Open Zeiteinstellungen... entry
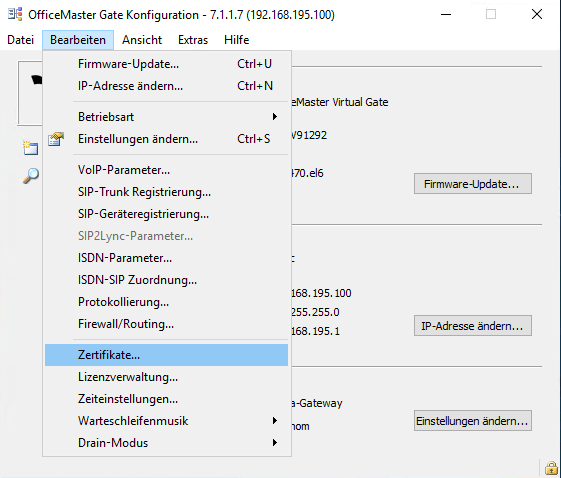 coord(166,399)
